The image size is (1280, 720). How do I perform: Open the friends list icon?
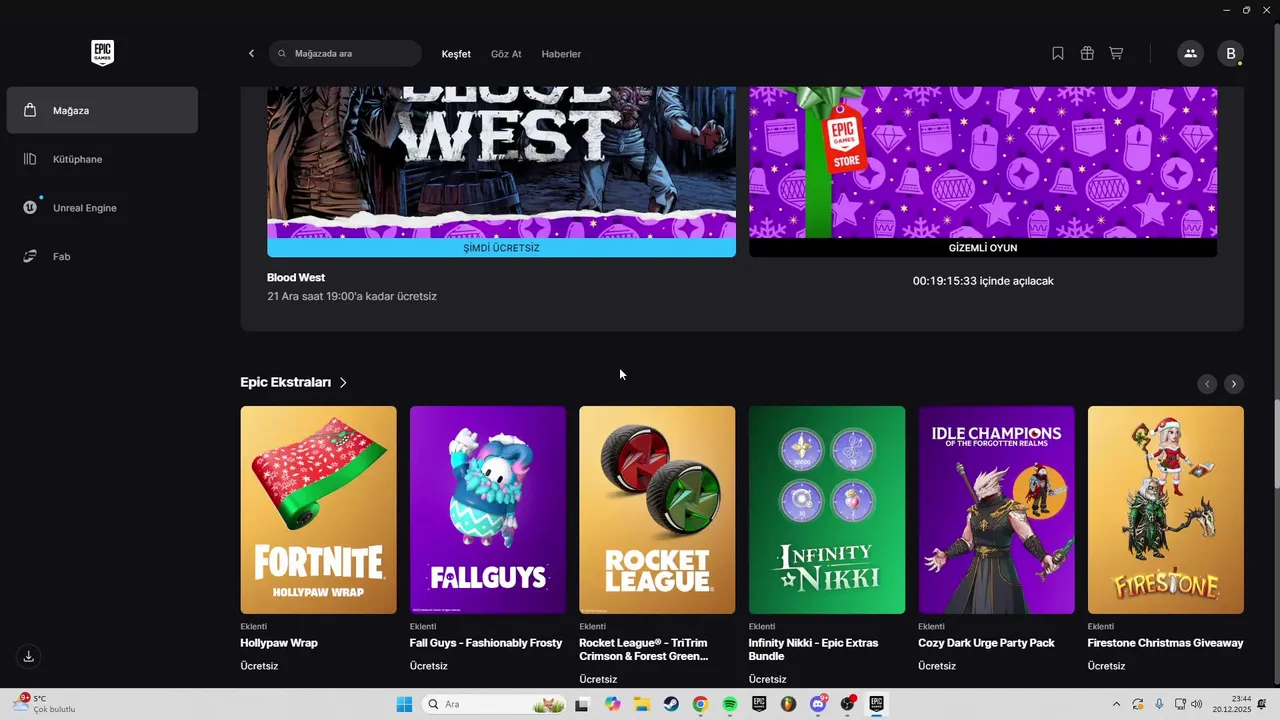1190,54
